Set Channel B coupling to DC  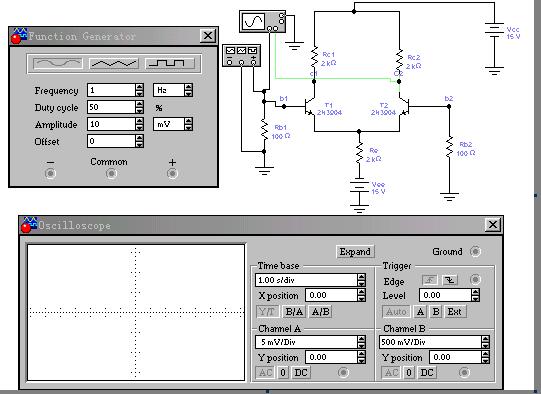(427, 373)
